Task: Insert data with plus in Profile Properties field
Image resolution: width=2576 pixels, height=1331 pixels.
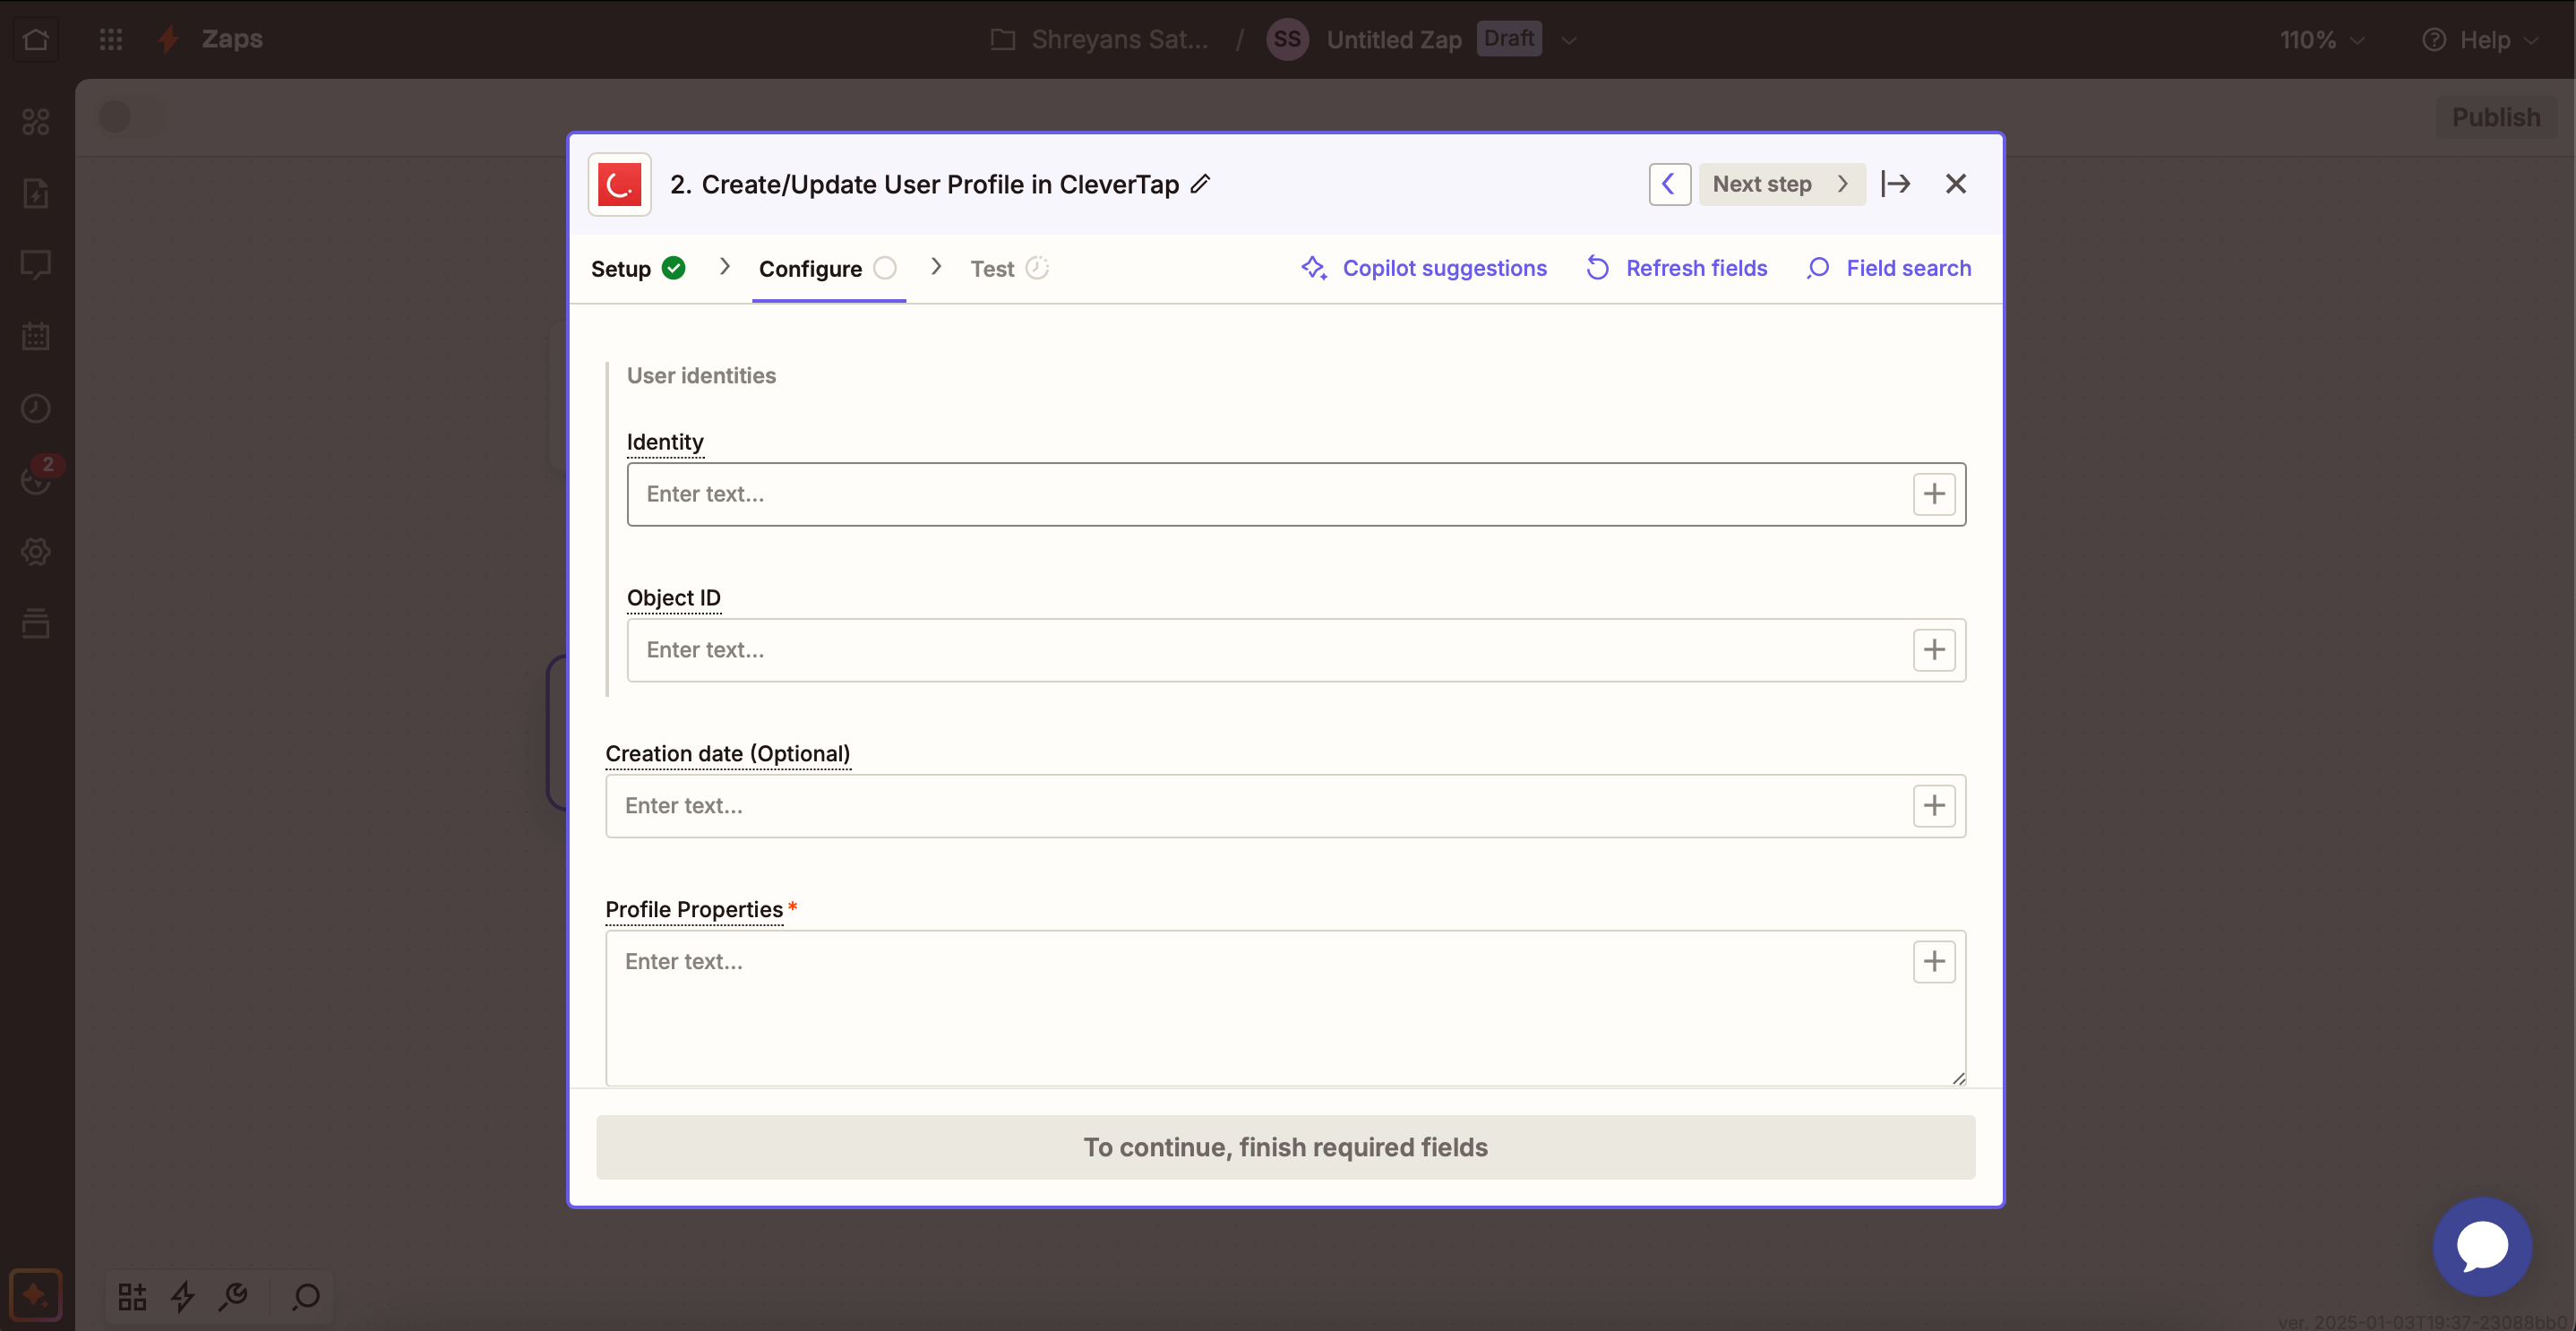Action: 1934,962
